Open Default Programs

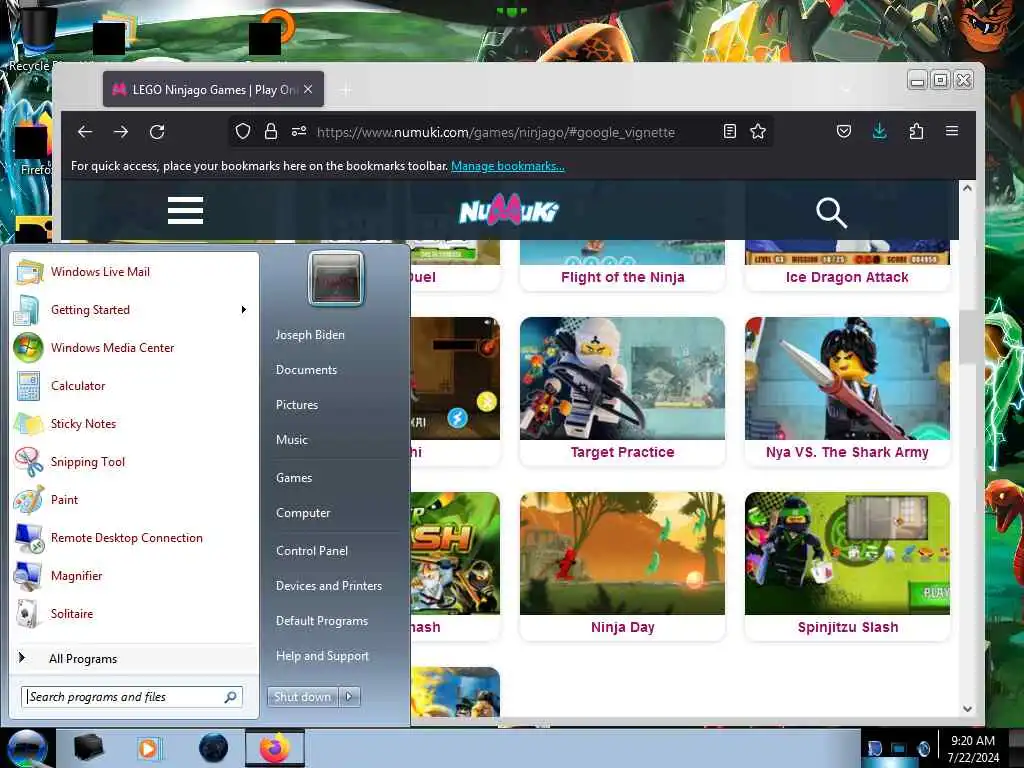(322, 621)
